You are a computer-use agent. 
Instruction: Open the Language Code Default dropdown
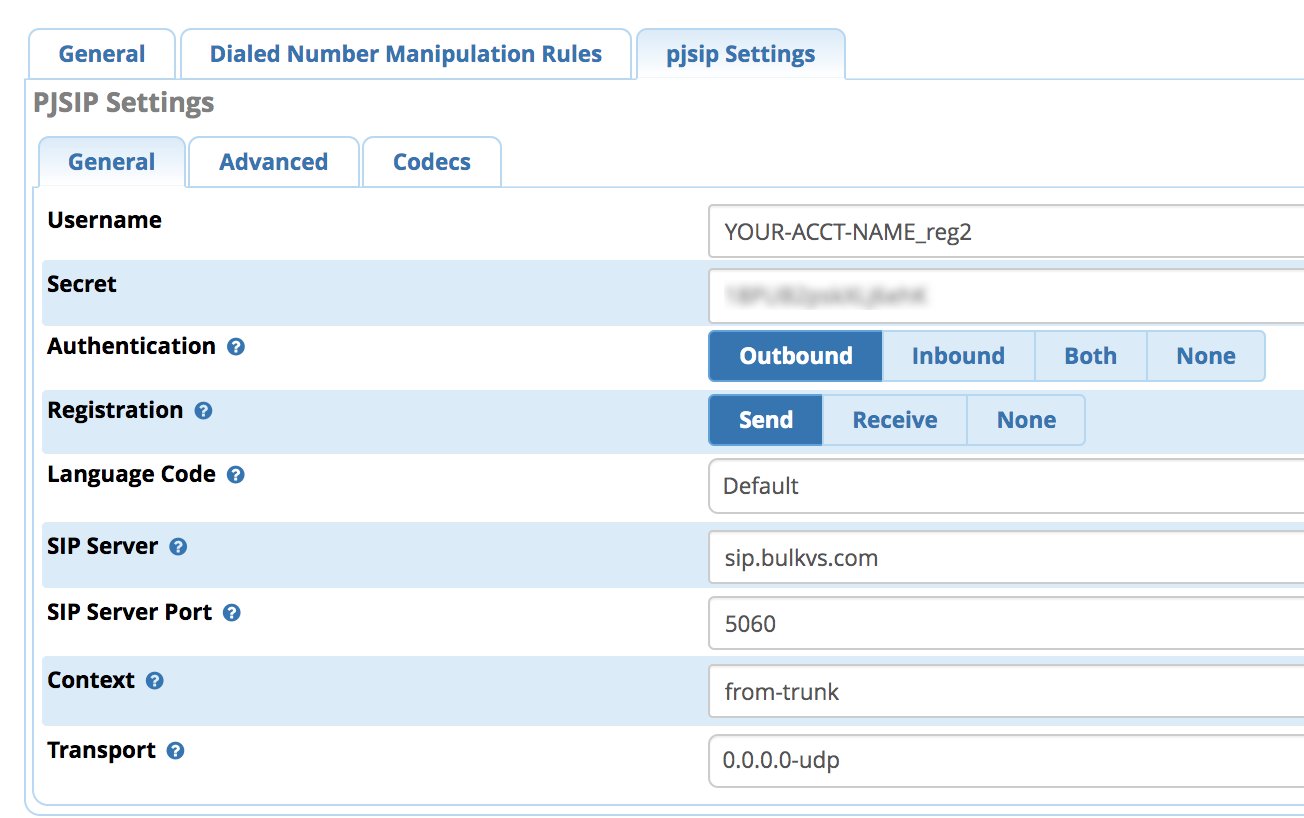(1006, 486)
